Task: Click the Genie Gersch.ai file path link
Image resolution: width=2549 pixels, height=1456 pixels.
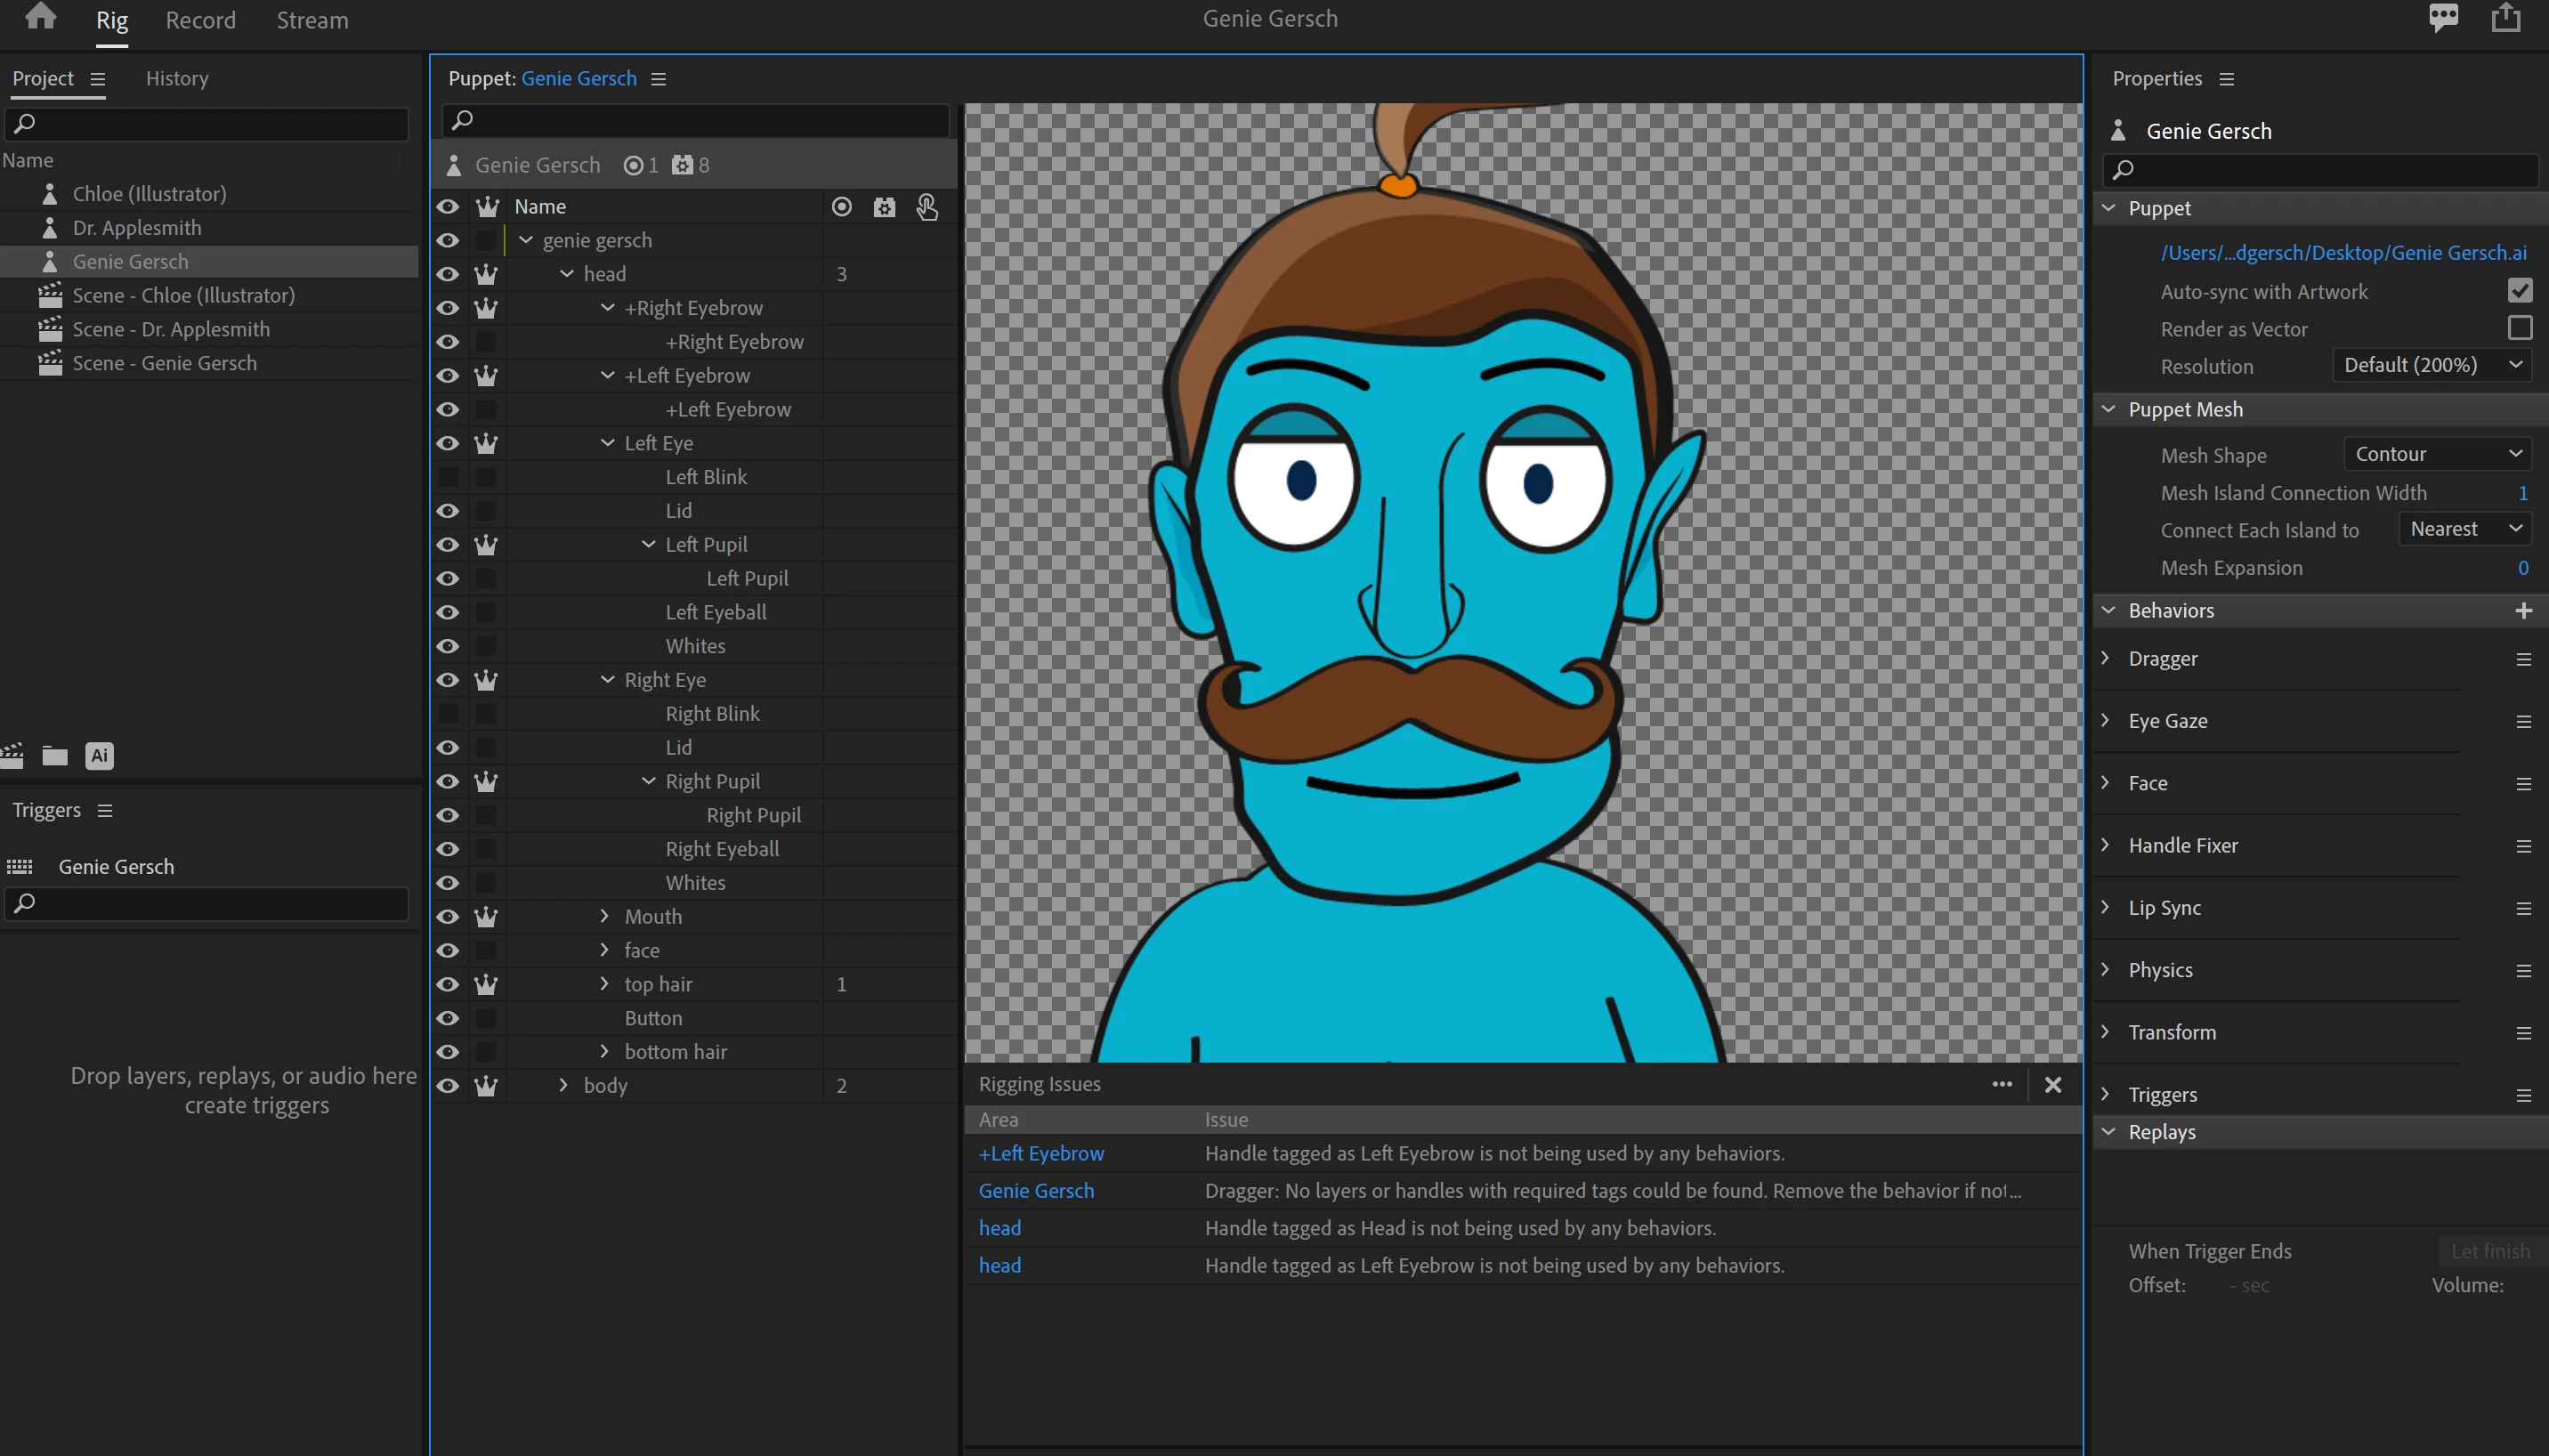Action: 2343,252
